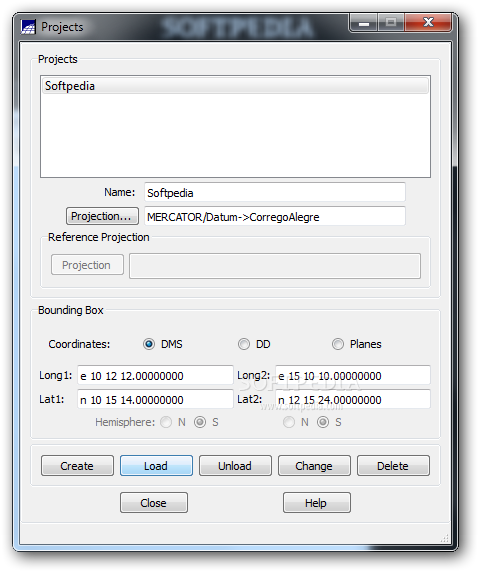The image size is (479, 572).
Task: Click the Delete button
Action: 393,465
